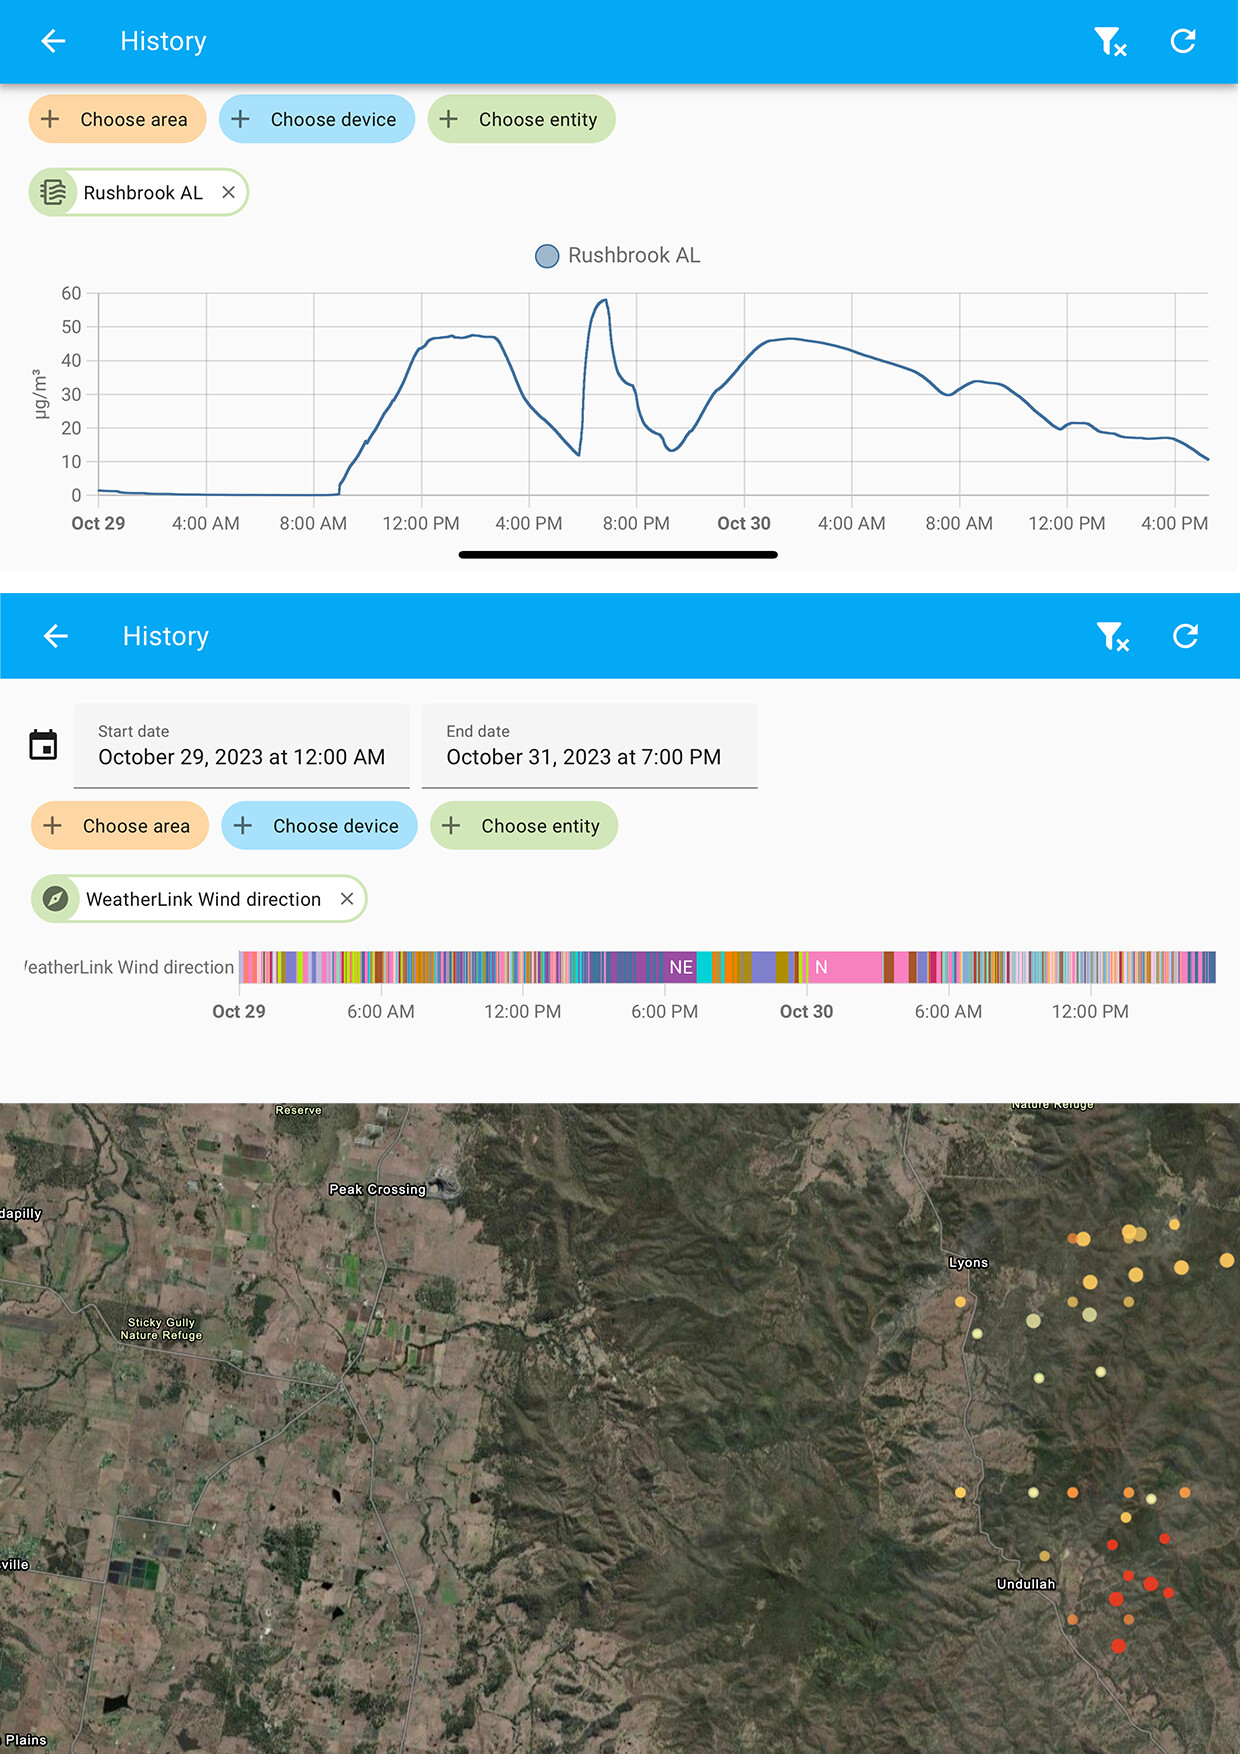Choose device in the lower panel
Viewport: 1240px width, 1754px height.
click(319, 826)
